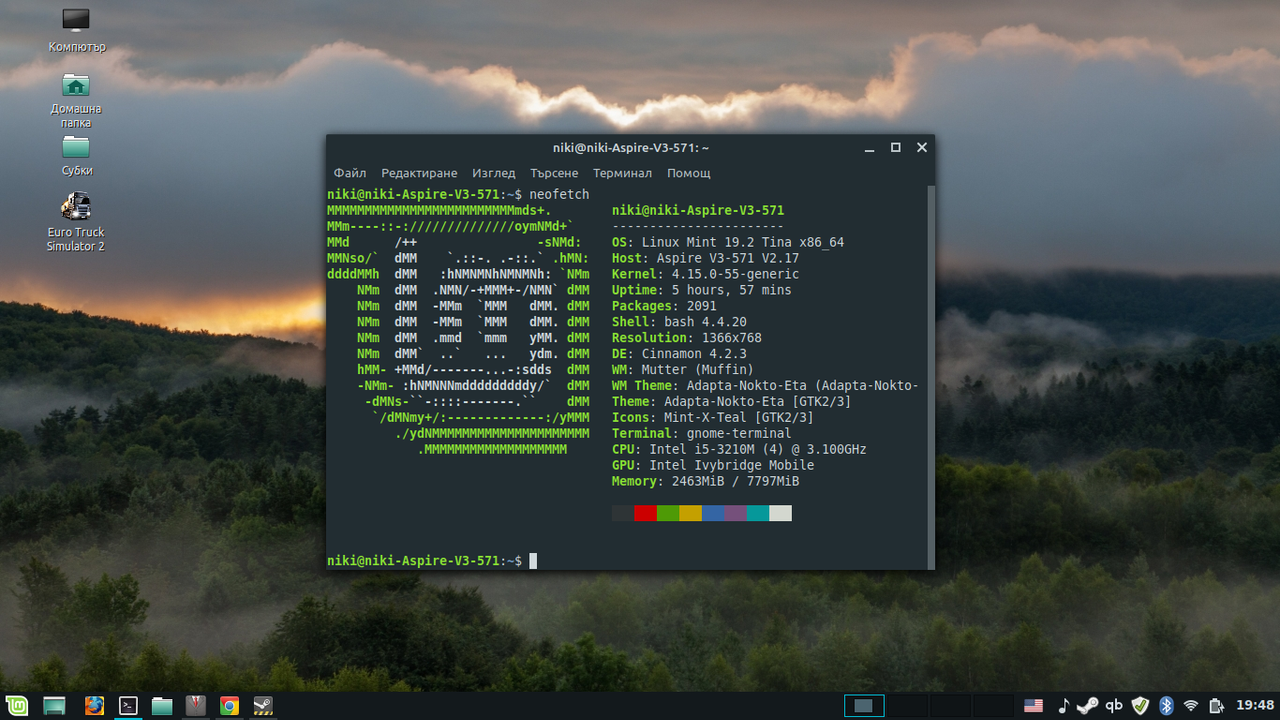Minimize the terminal window
1280x720 pixels.
point(870,148)
